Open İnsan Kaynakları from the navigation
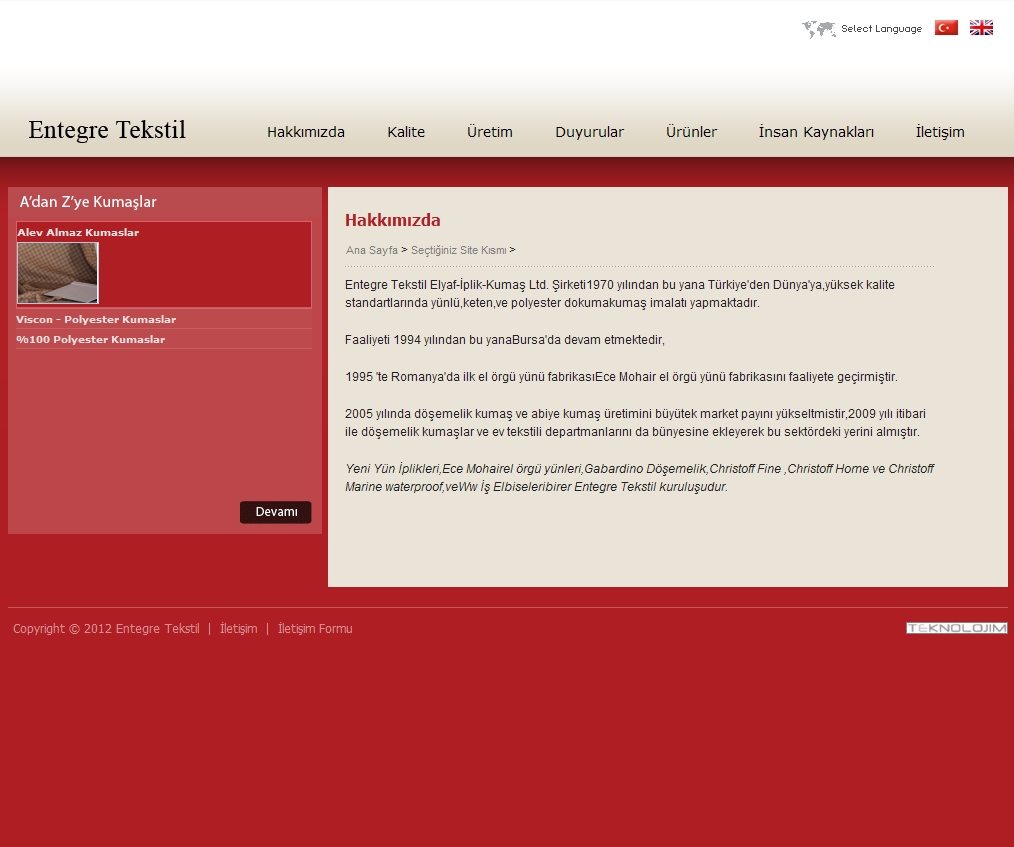The width and height of the screenshot is (1014, 847). click(816, 132)
